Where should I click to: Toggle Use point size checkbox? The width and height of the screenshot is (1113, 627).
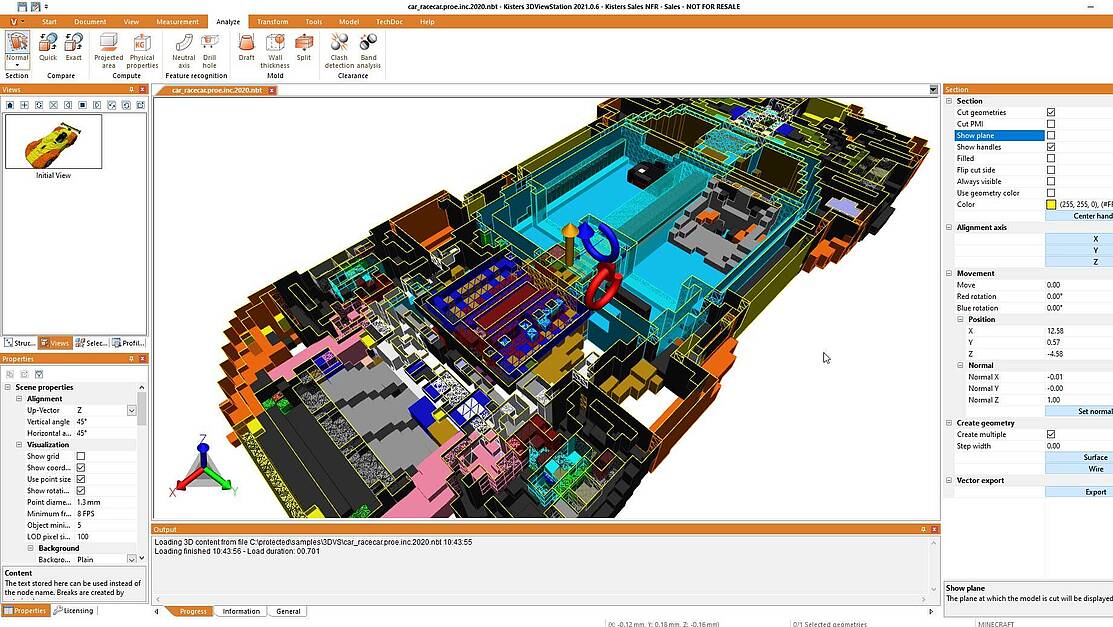pos(80,479)
